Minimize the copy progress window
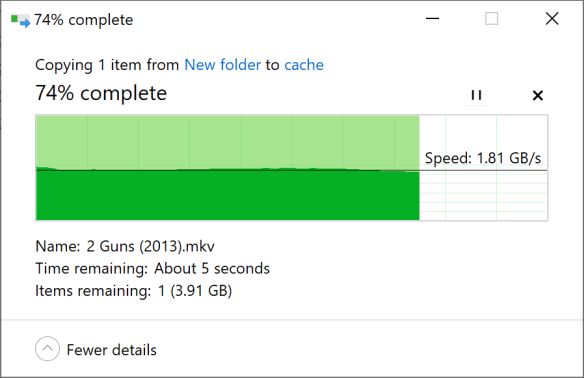 coord(432,18)
